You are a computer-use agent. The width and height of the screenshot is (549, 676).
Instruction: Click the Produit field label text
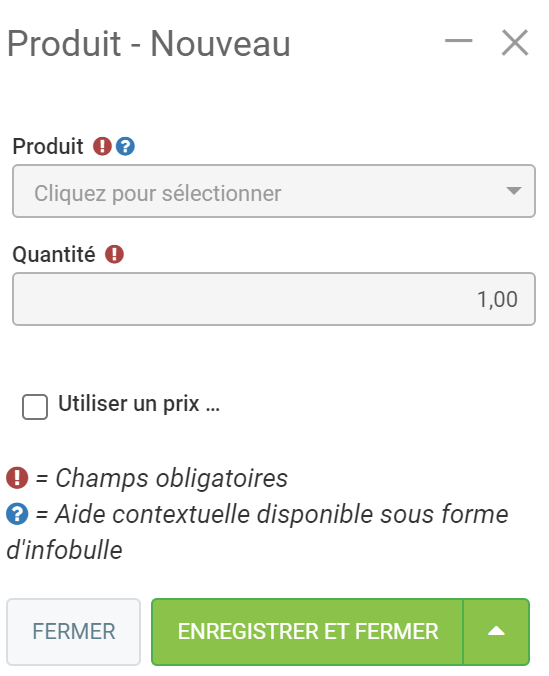[x=48, y=146]
